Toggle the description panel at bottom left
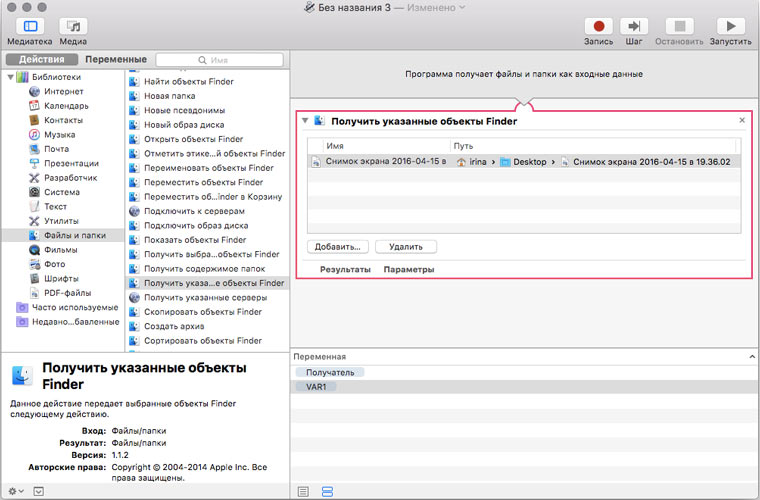760x500 pixels. tap(39, 491)
